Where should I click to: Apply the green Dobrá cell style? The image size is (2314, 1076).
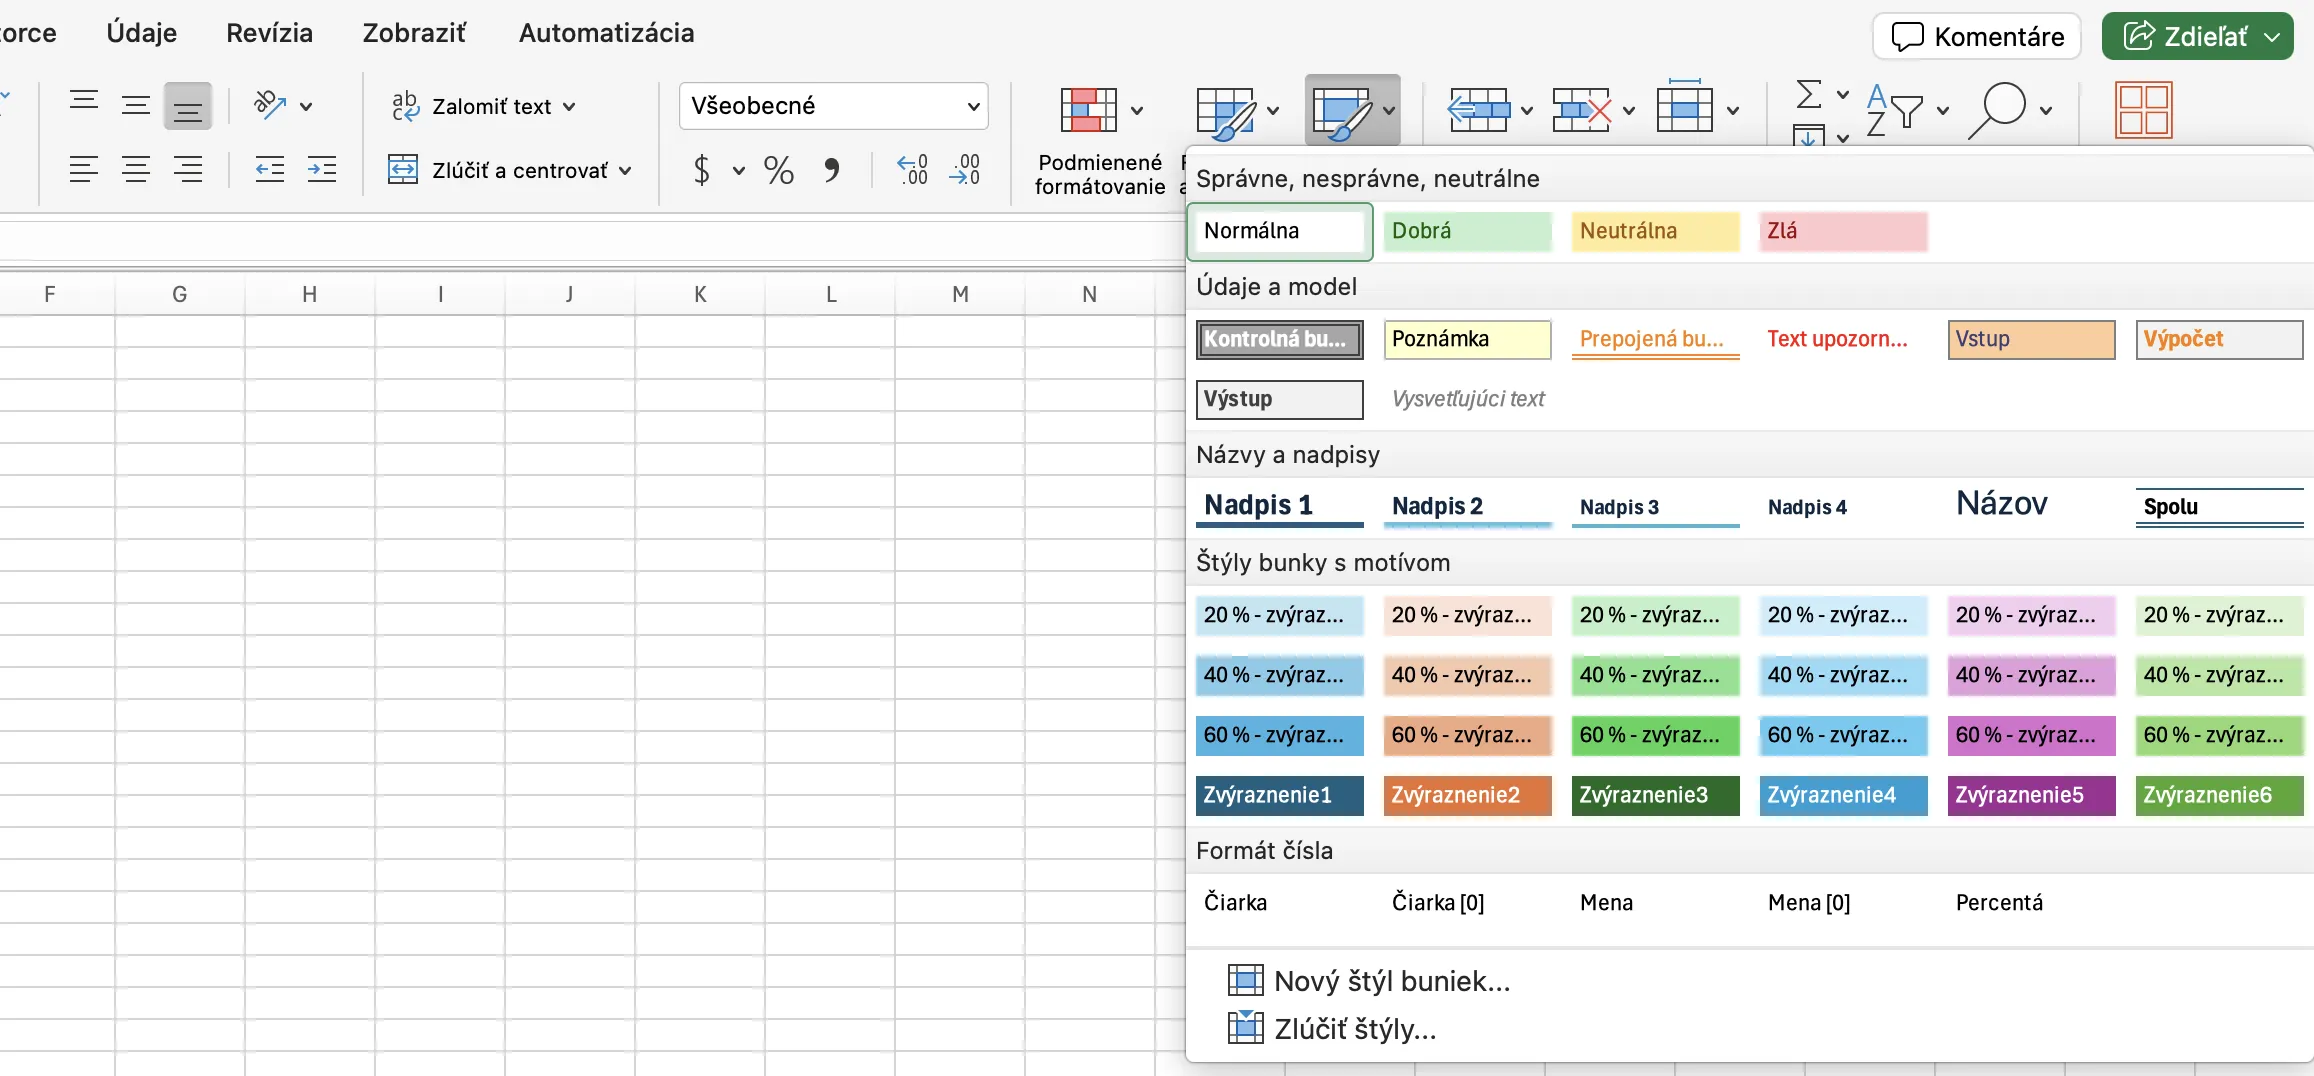1468,231
